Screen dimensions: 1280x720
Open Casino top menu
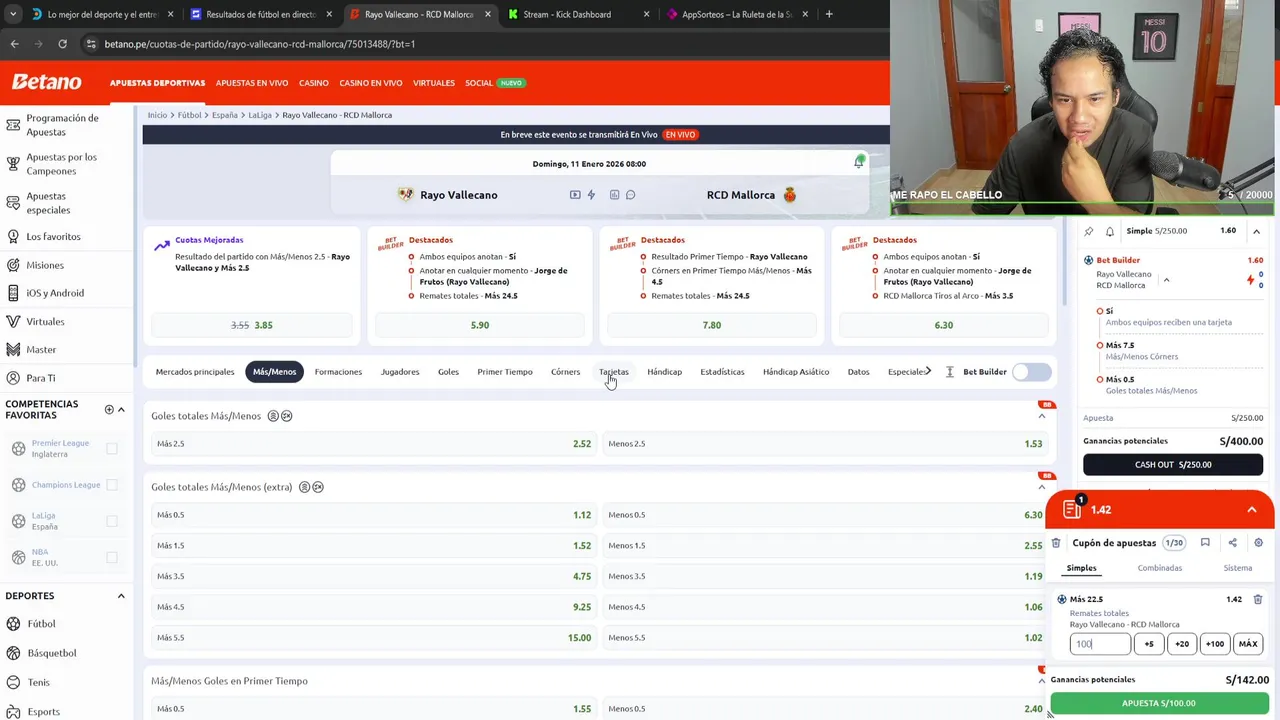click(313, 83)
